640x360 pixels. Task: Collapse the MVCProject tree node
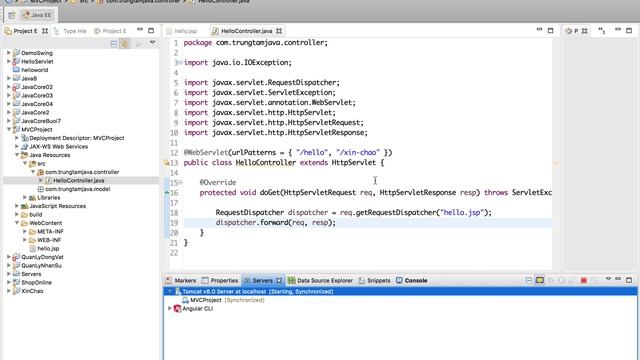tap(9, 129)
